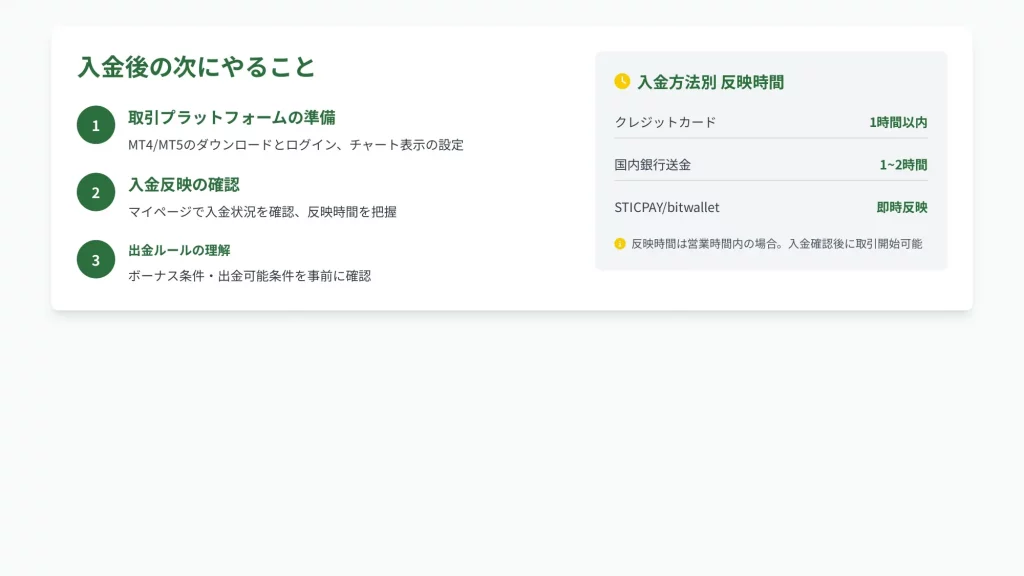Click the 反映時間は営業時間内の場合 note text

(x=776, y=243)
